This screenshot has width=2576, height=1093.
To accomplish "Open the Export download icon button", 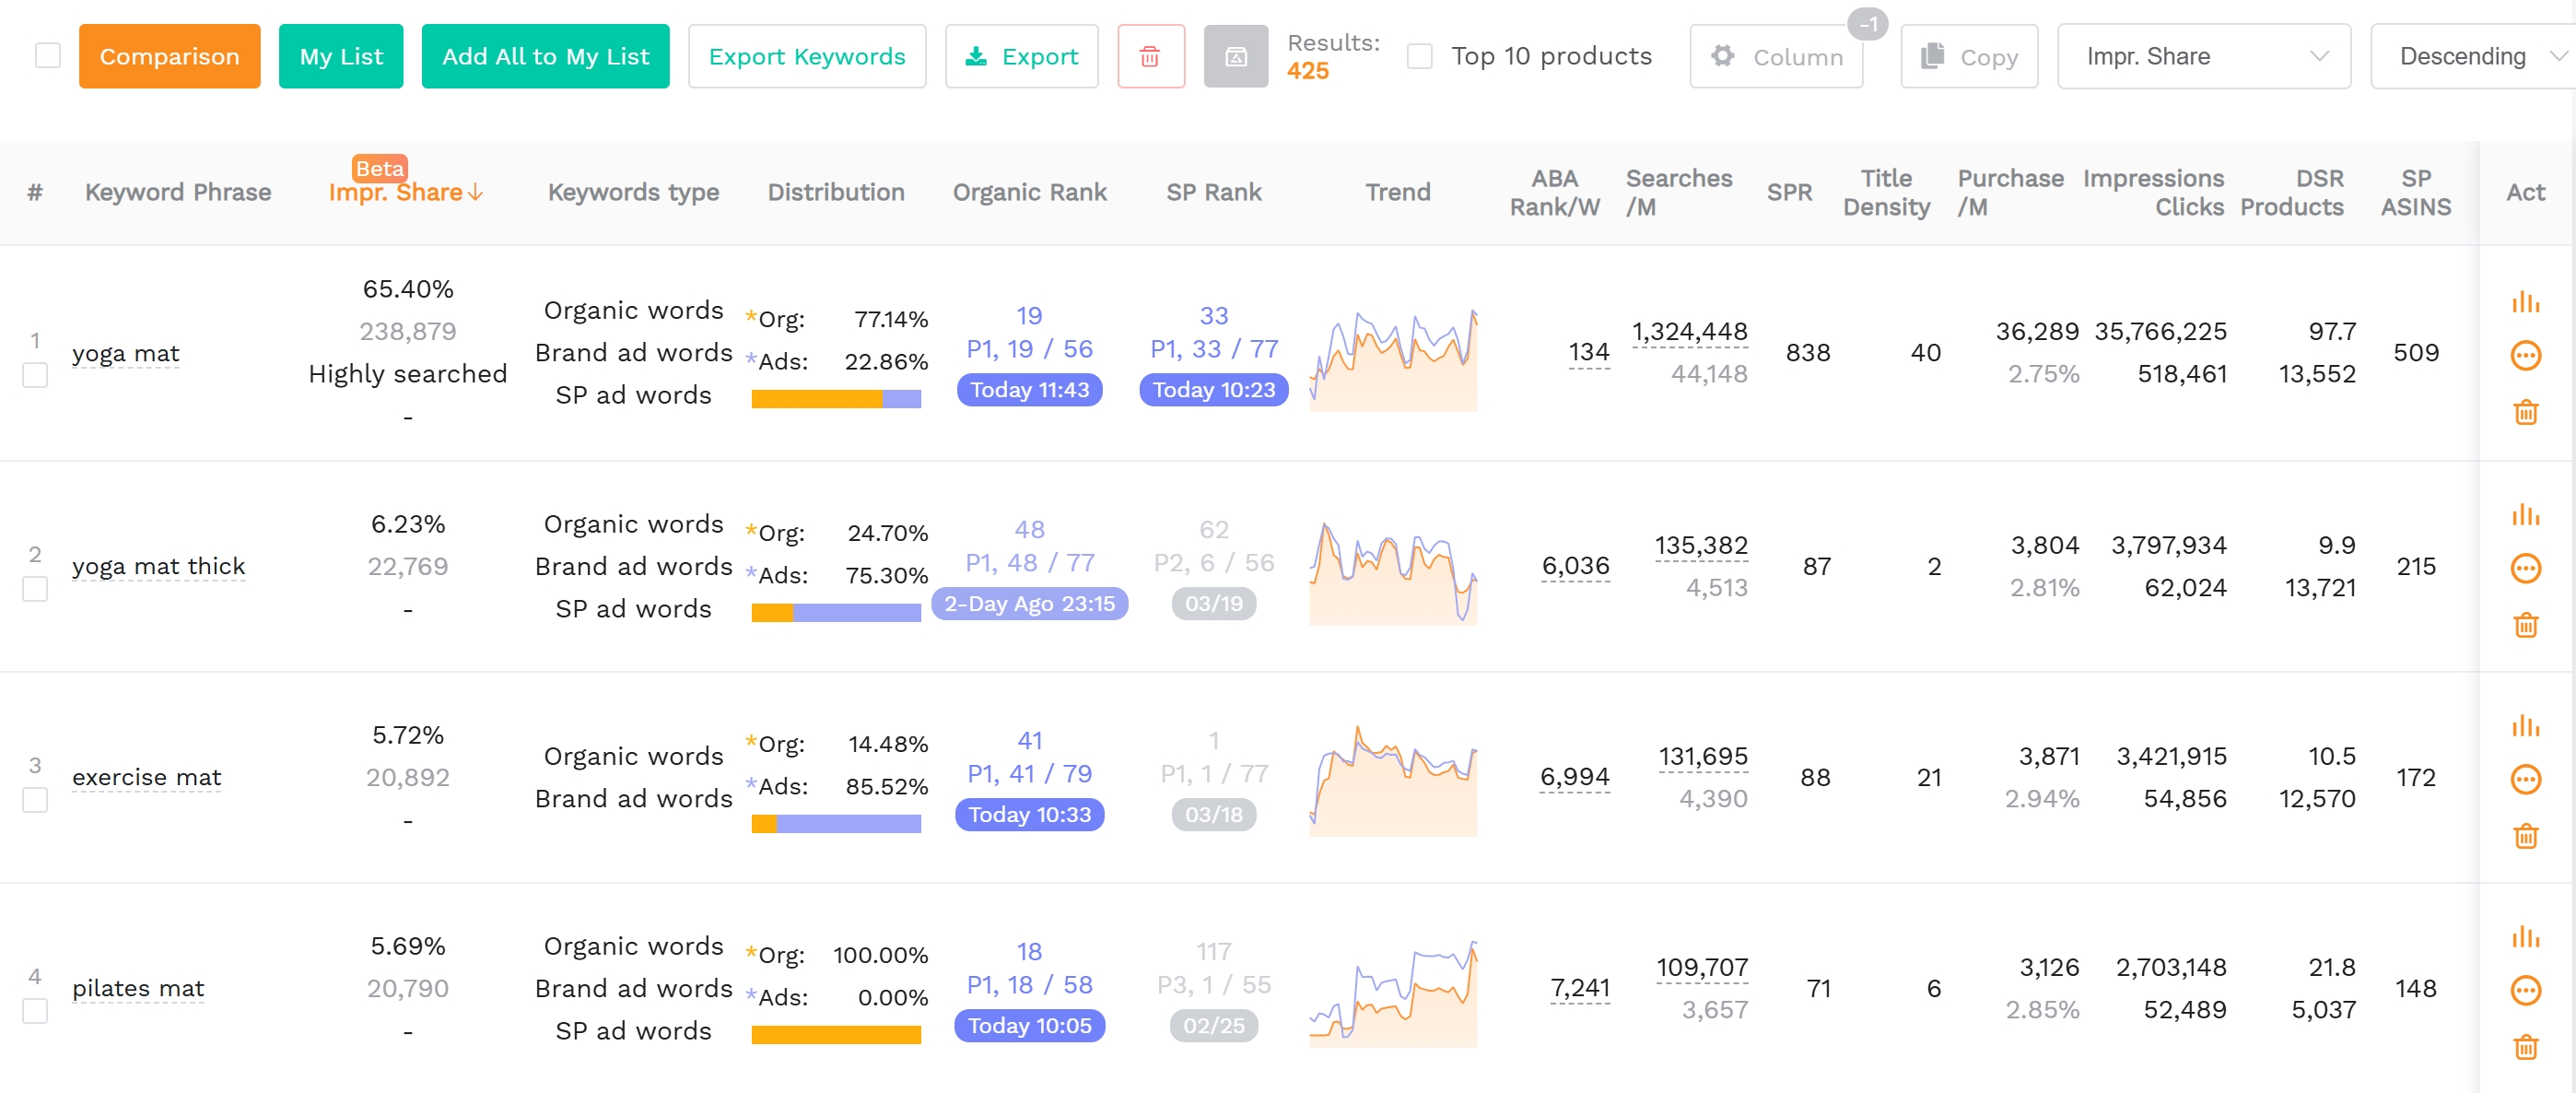I will (x=1021, y=56).
